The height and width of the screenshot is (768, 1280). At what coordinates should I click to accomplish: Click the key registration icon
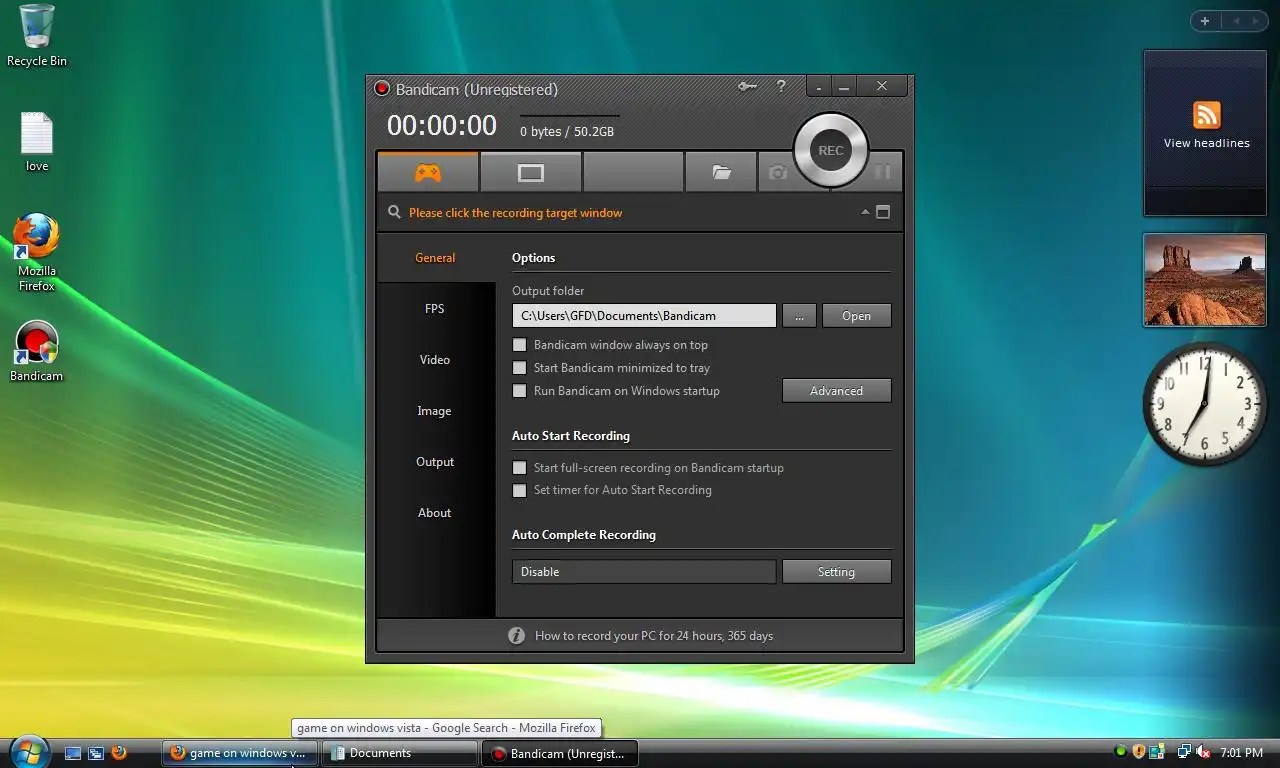point(747,87)
